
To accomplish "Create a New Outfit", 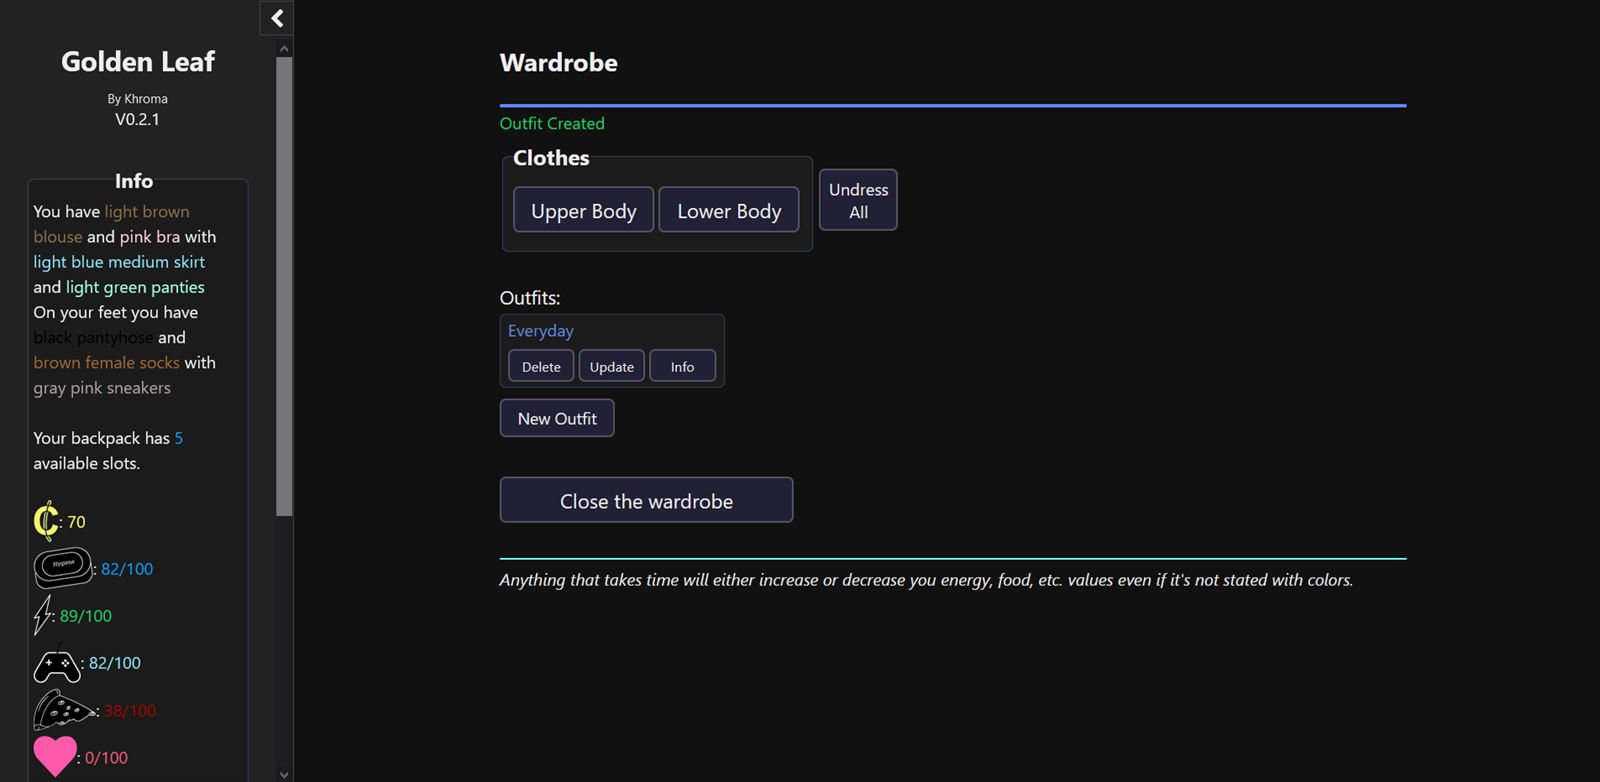I will 557,419.
